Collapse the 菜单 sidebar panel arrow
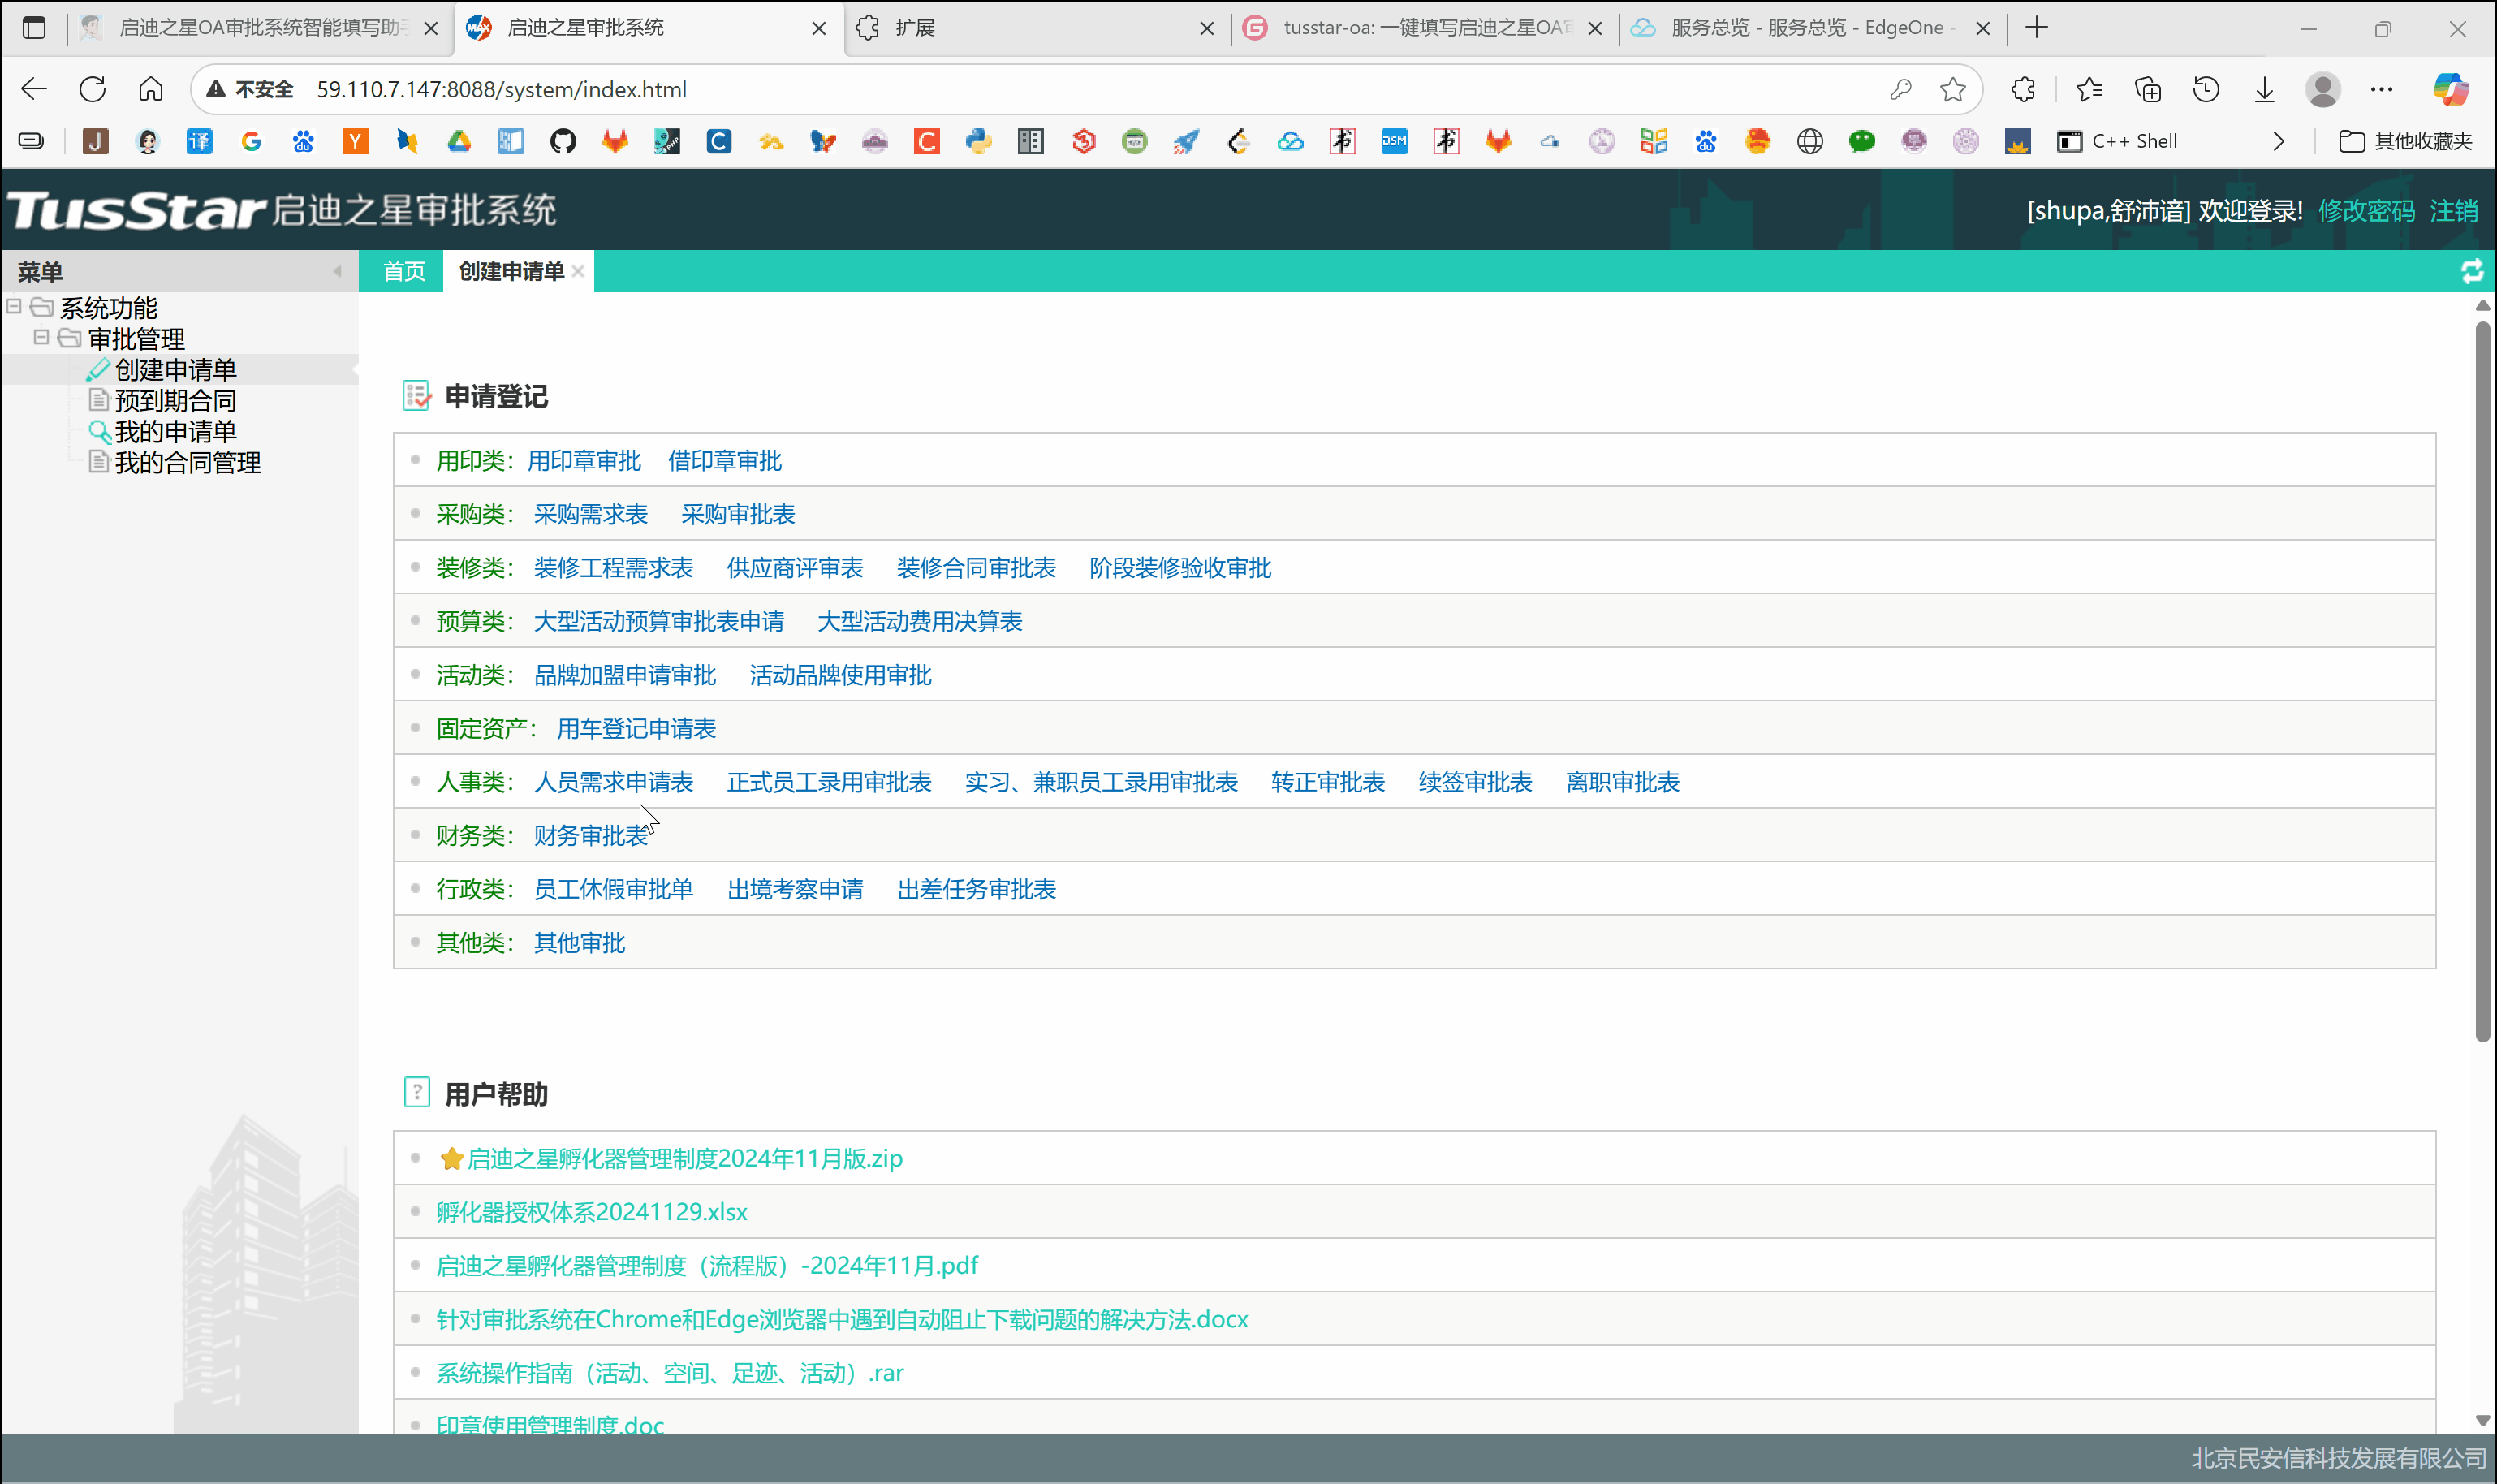The height and width of the screenshot is (1484, 2497). tap(337, 271)
